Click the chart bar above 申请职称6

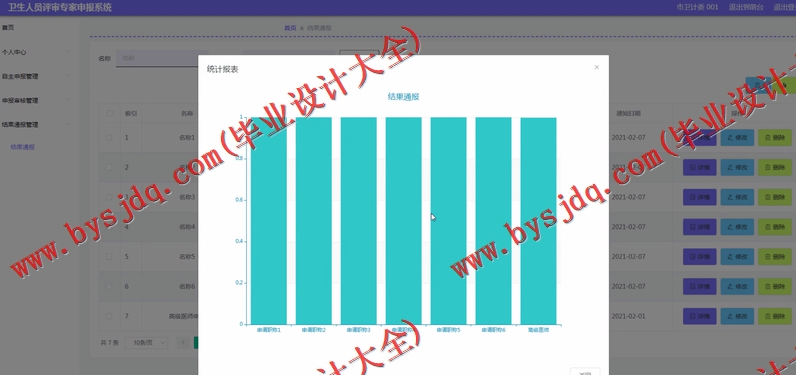coord(493,221)
